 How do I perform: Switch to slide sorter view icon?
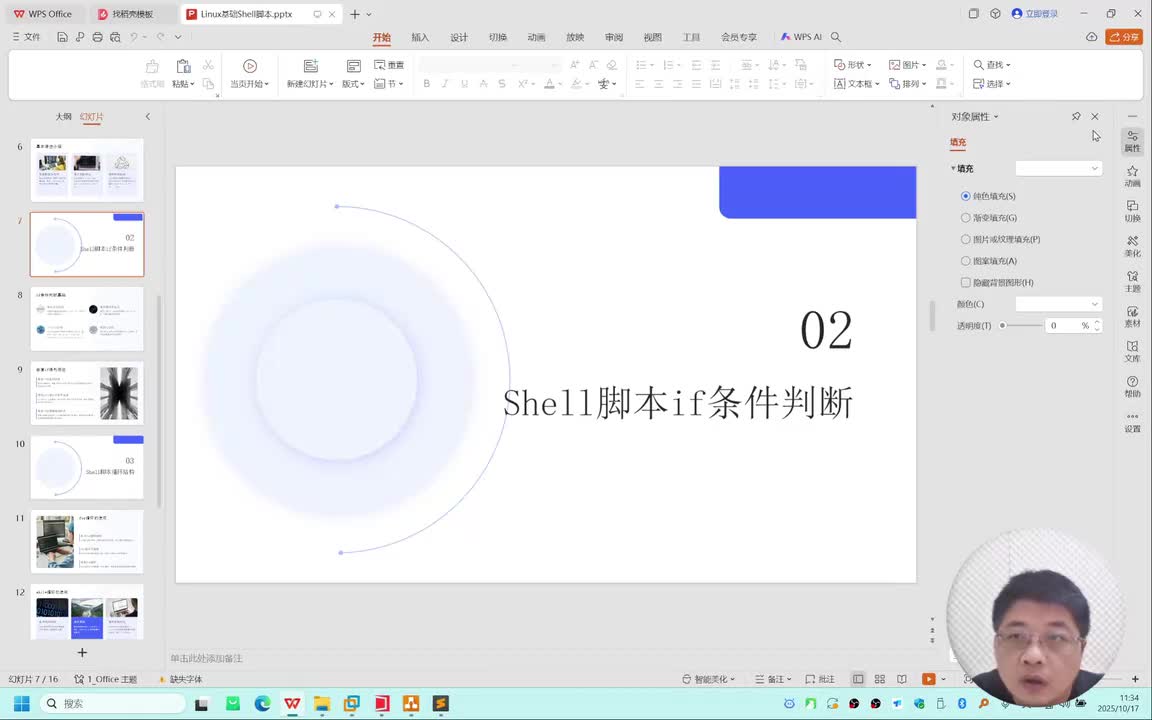879,679
